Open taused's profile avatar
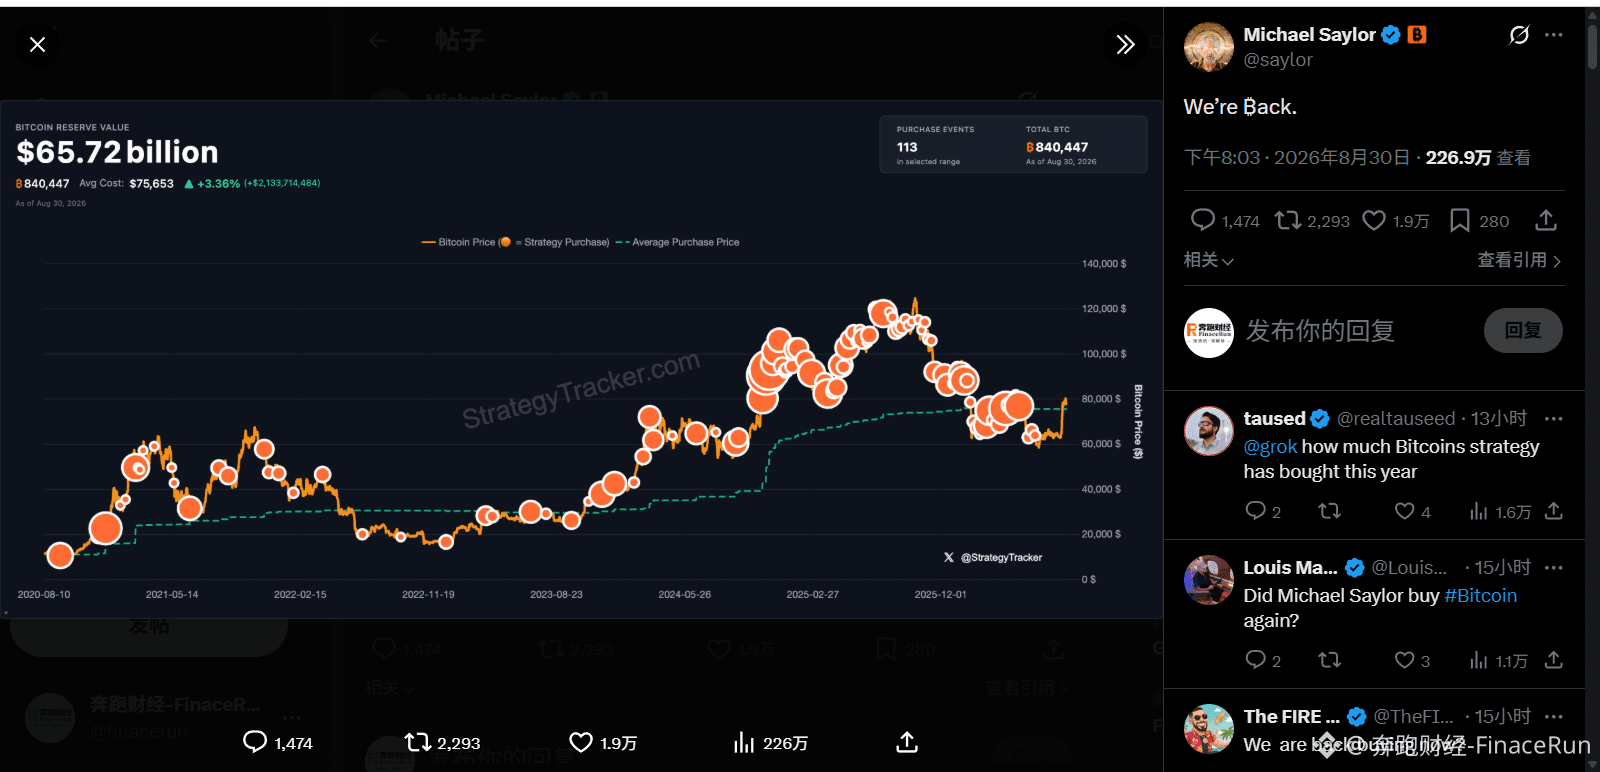 click(1209, 431)
